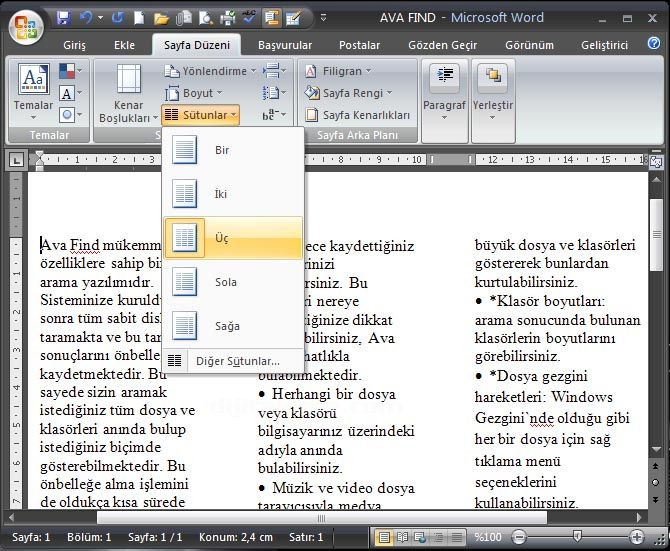Open the Office button menu

click(x=26, y=26)
